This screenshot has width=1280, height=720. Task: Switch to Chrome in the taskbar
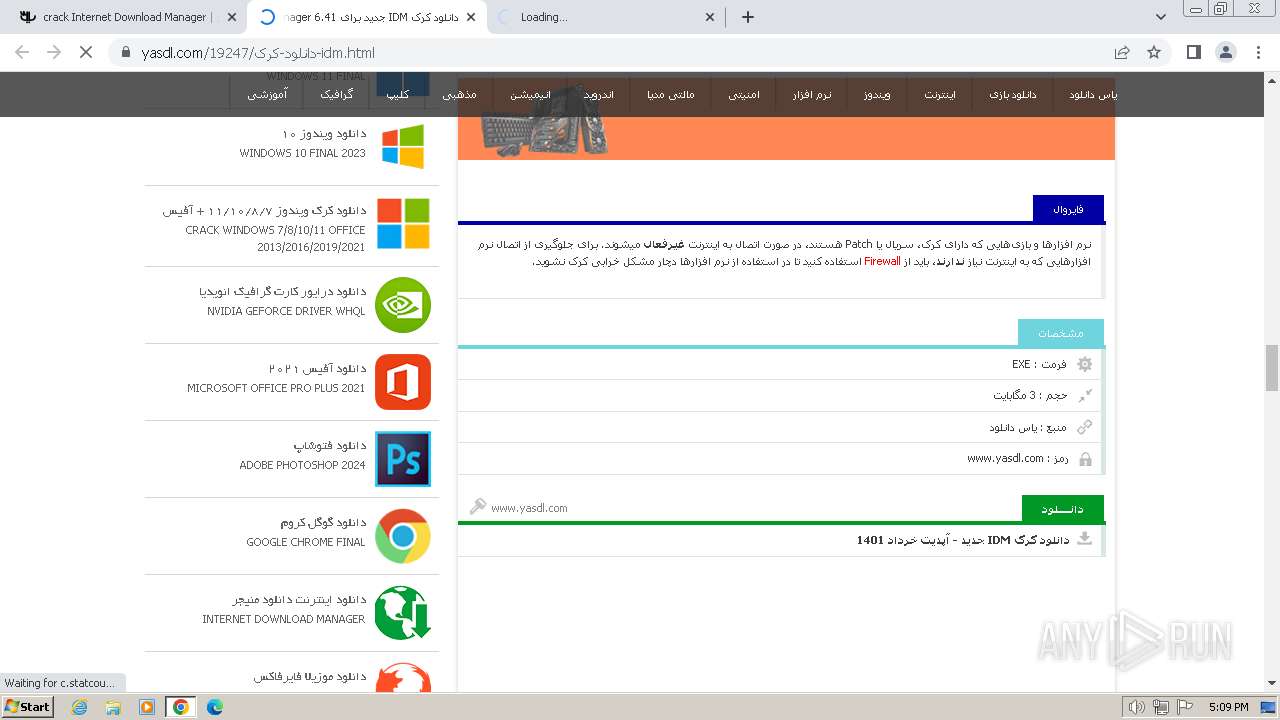(x=181, y=707)
